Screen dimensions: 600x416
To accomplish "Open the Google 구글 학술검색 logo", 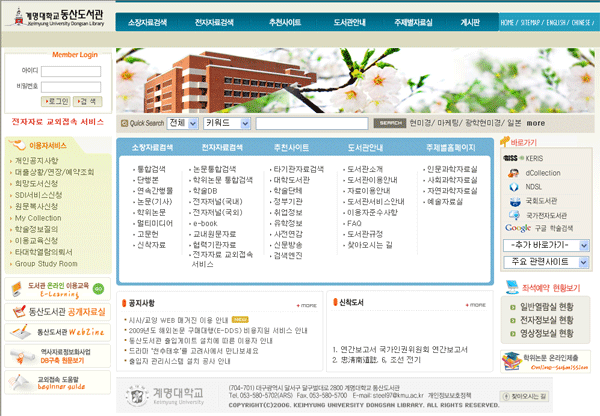I will pyautogui.click(x=518, y=228).
